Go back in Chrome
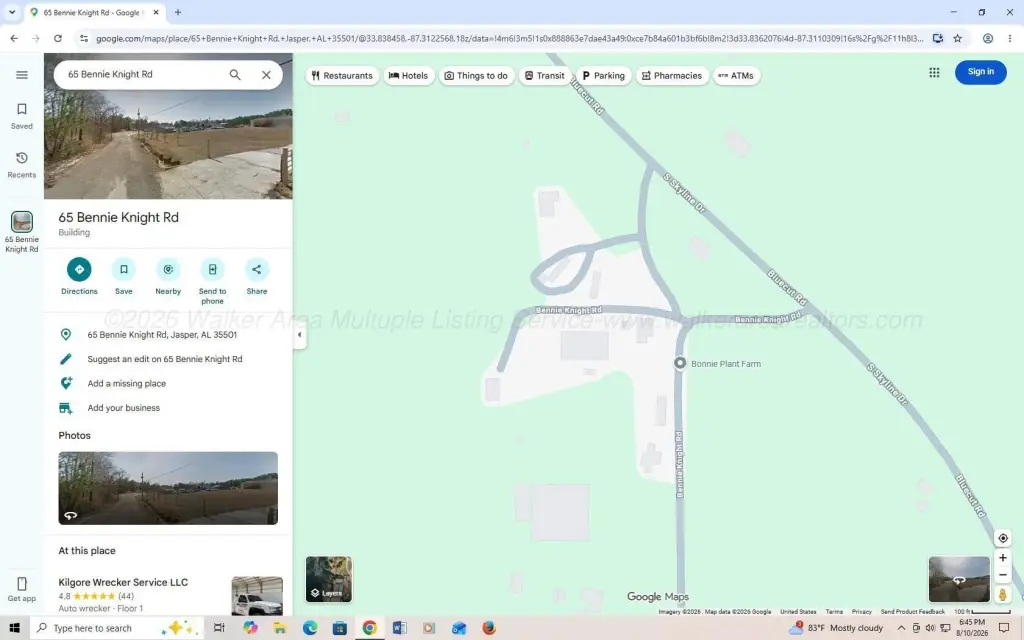 click(14, 39)
